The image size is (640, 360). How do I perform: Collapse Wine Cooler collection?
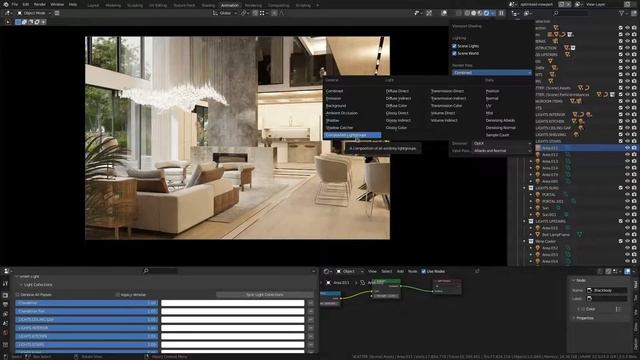(x=525, y=241)
